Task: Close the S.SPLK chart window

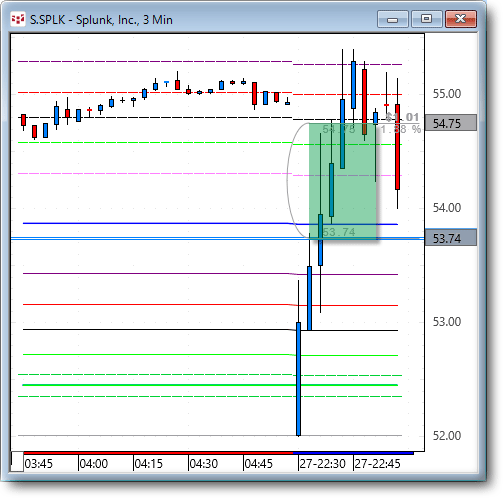Action: pos(461,19)
